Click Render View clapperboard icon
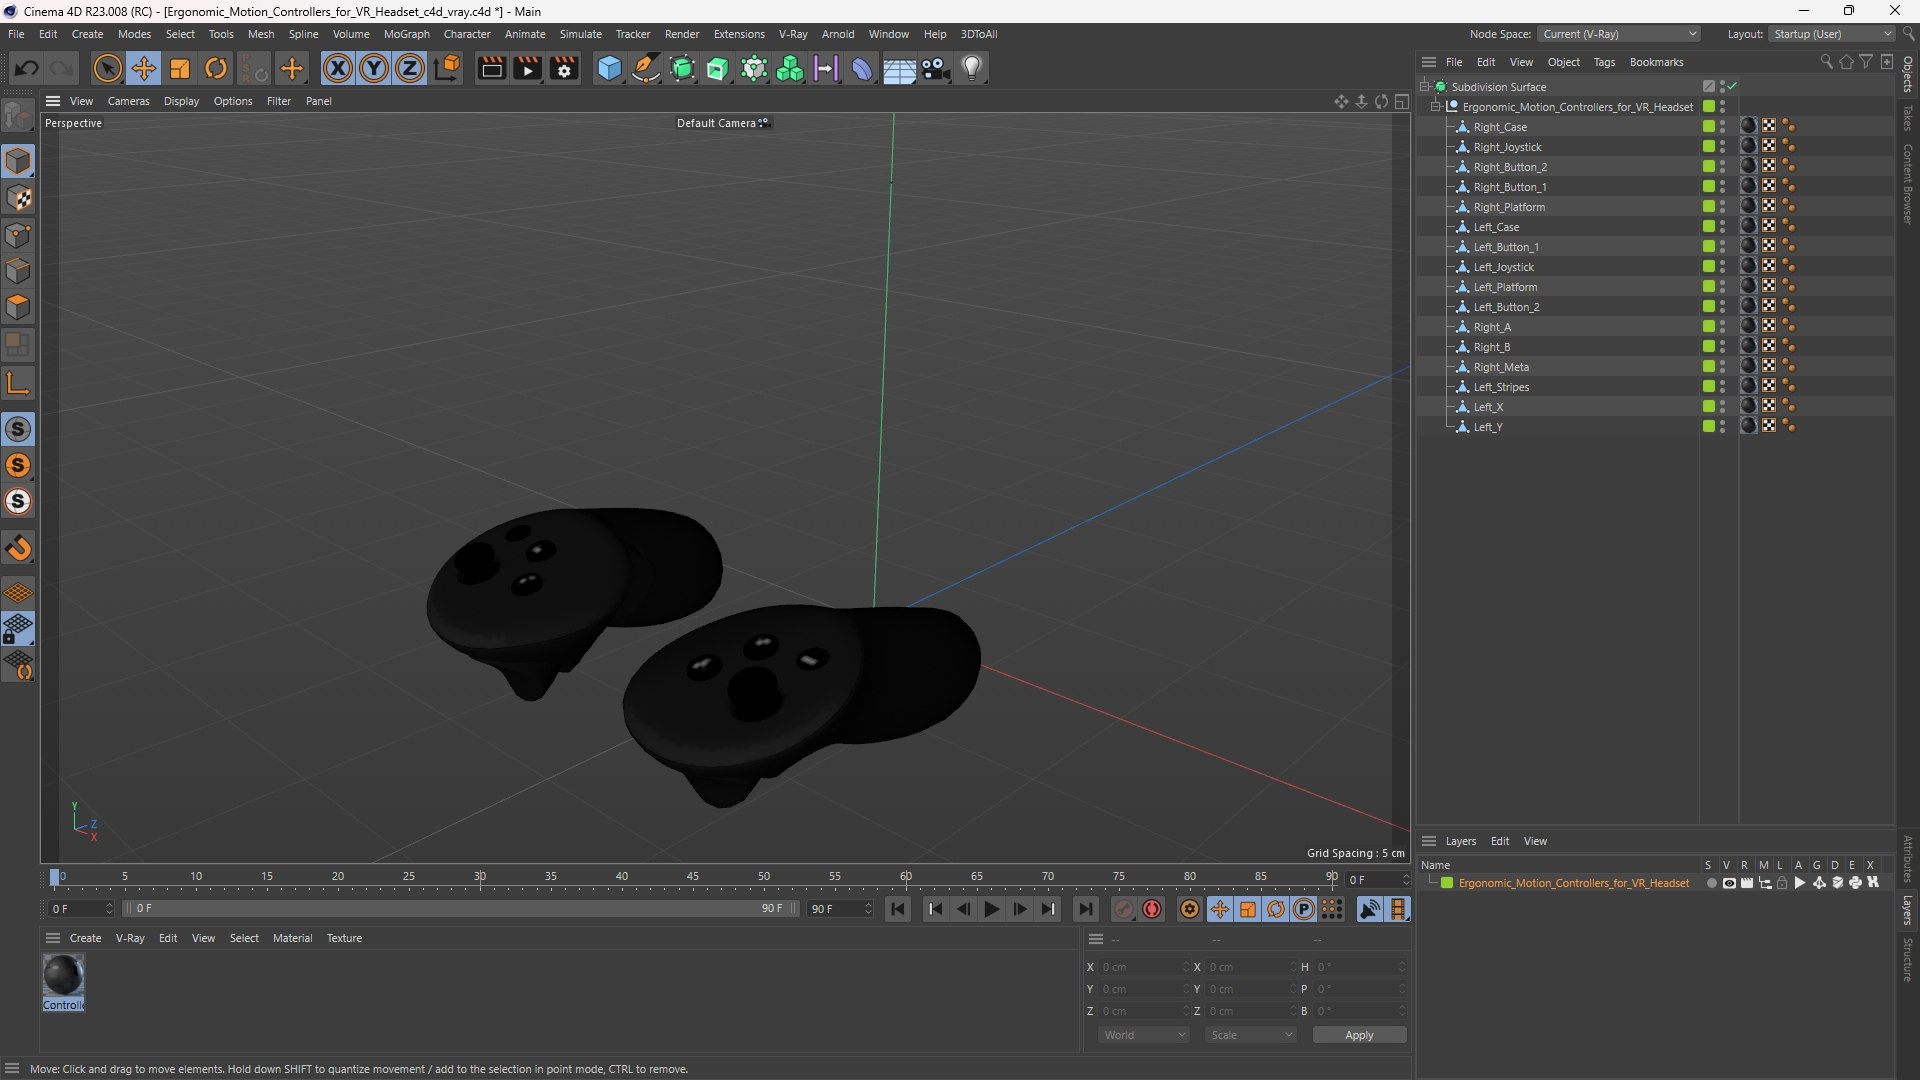Image resolution: width=1920 pixels, height=1080 pixels. pyautogui.click(x=491, y=68)
